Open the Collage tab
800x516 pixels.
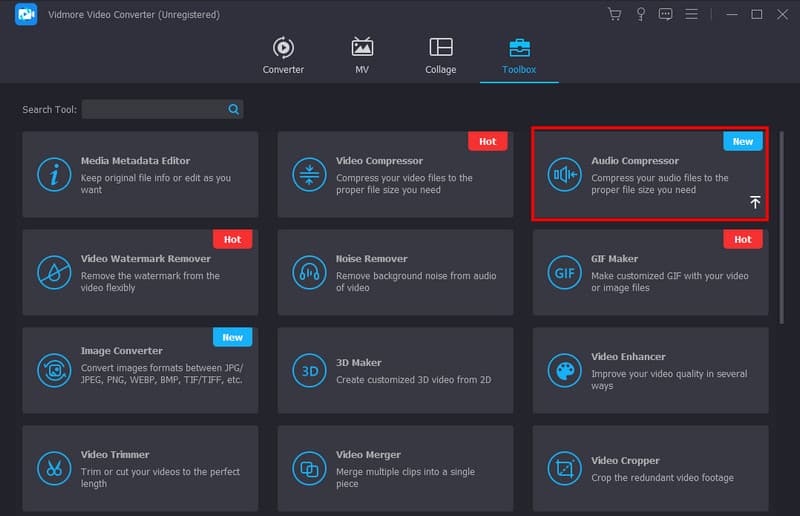(x=440, y=56)
